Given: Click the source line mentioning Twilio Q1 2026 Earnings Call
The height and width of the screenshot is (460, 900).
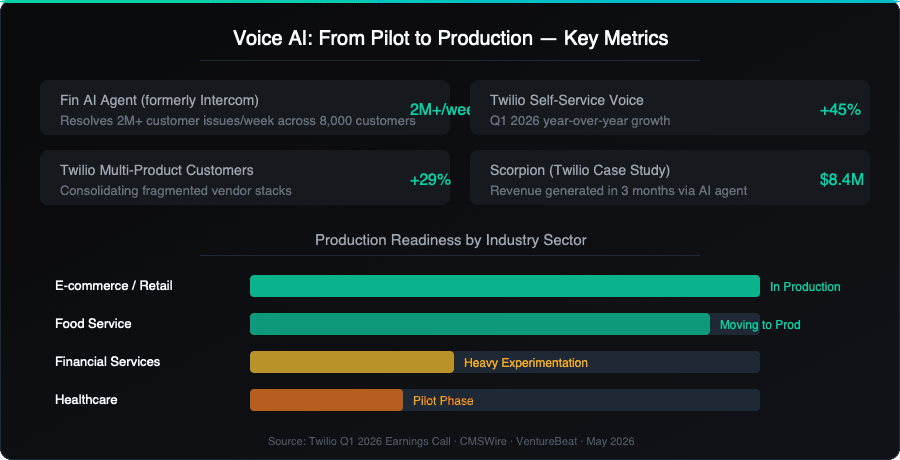Looking at the screenshot, I should [x=451, y=441].
